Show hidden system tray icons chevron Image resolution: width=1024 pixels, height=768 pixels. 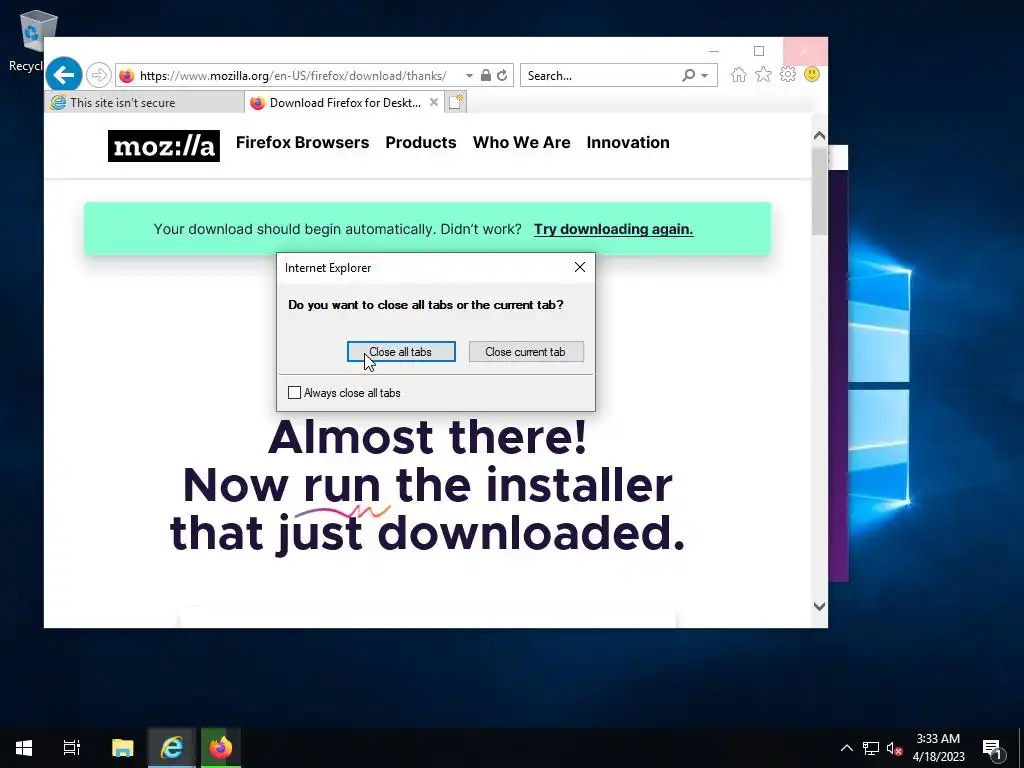coord(846,748)
